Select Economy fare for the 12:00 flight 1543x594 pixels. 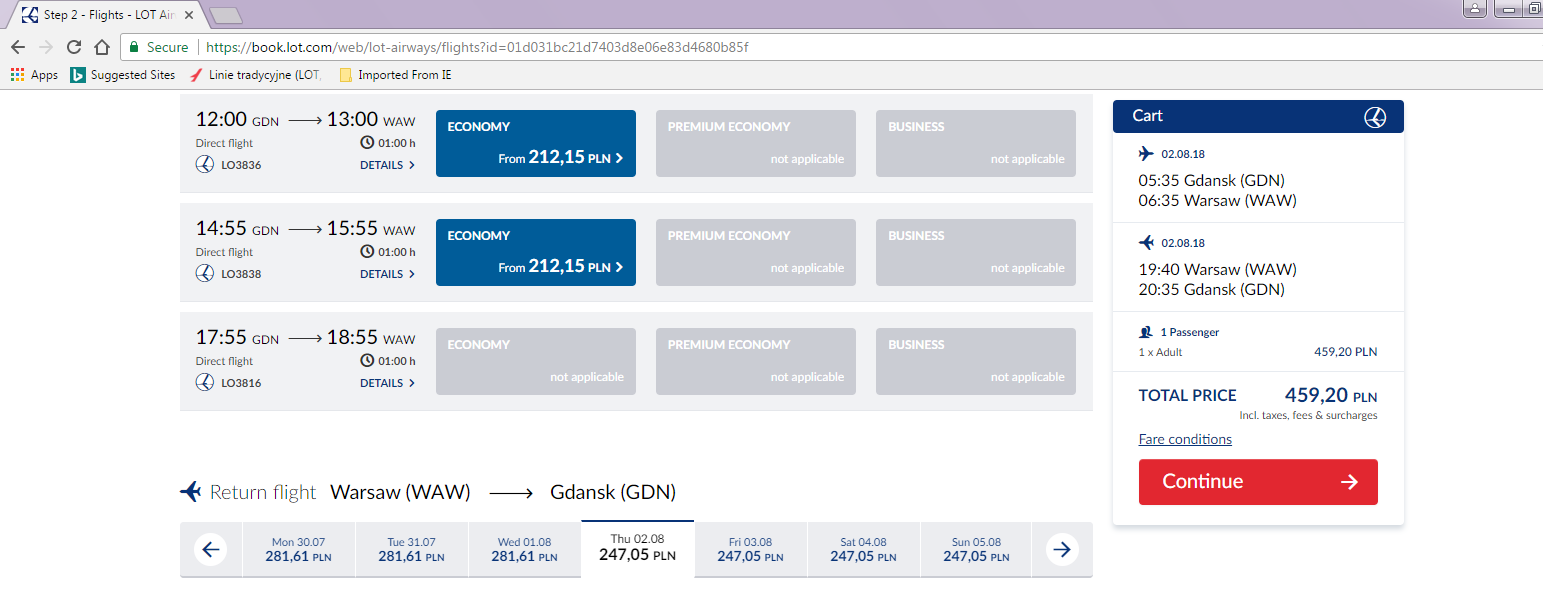(x=536, y=143)
